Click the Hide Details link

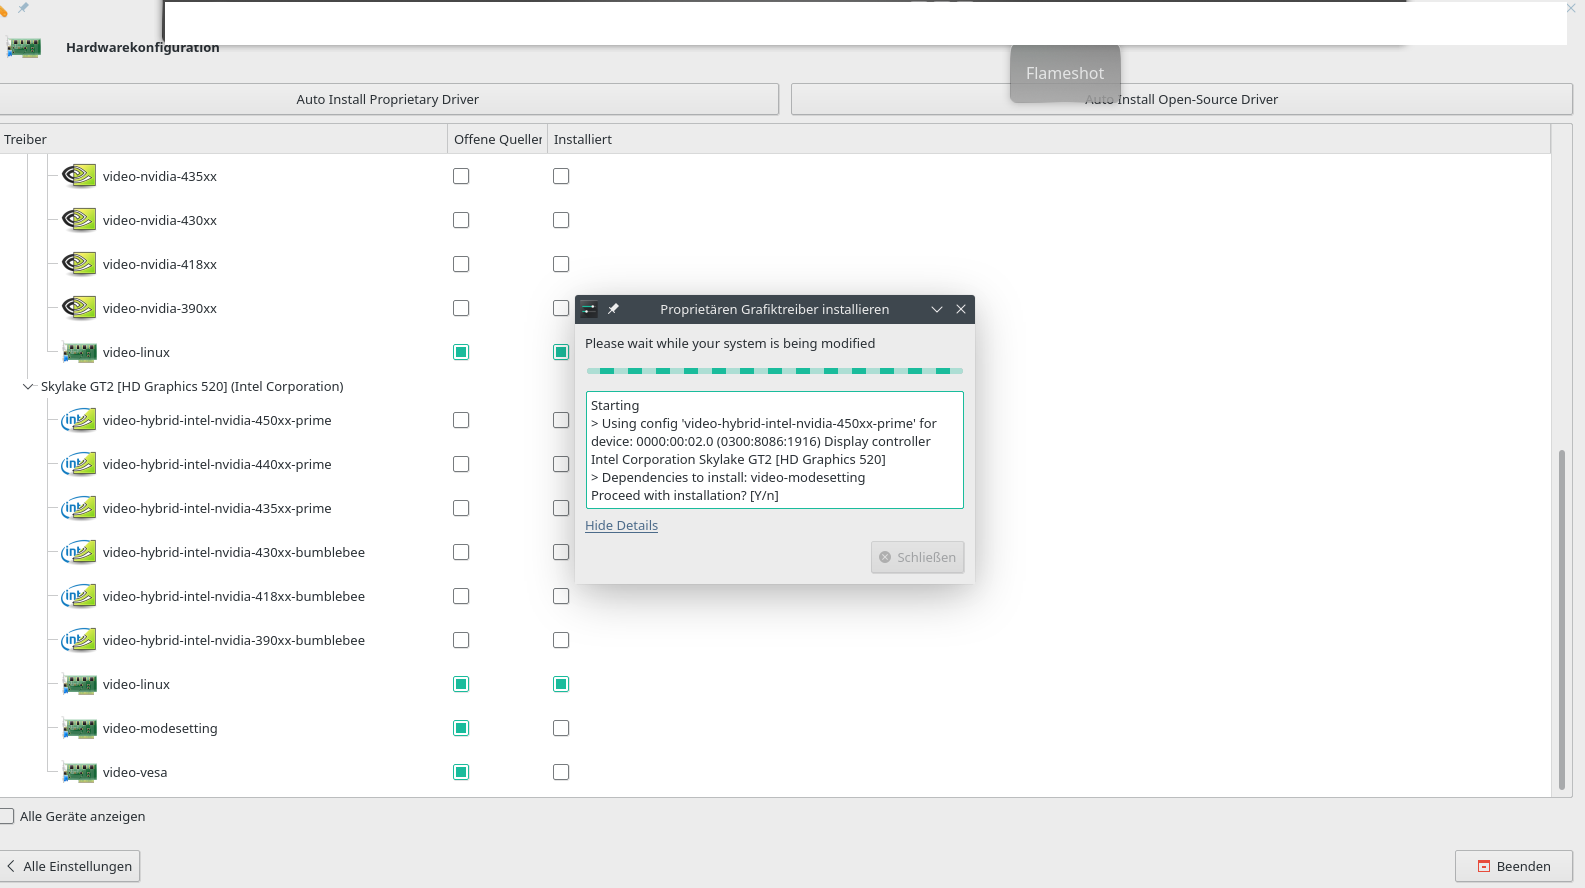tap(621, 525)
